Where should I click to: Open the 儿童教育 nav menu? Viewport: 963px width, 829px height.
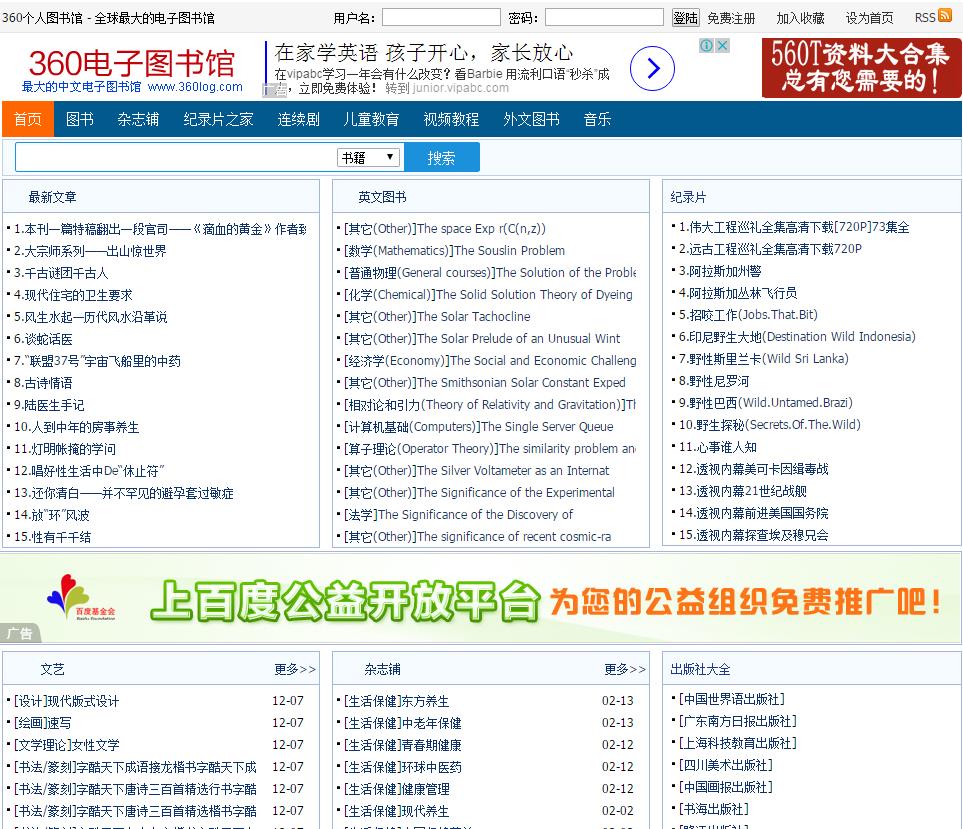click(x=372, y=119)
